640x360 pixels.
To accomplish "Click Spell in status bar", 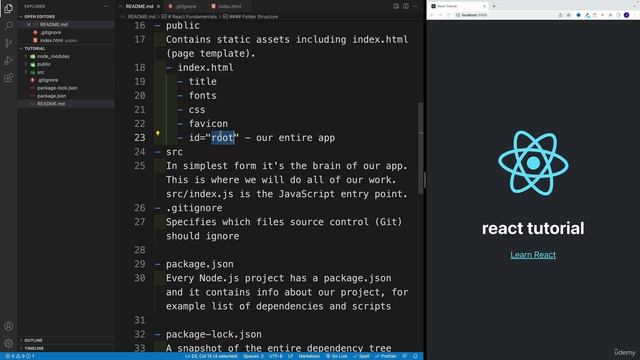I will click(362, 356).
